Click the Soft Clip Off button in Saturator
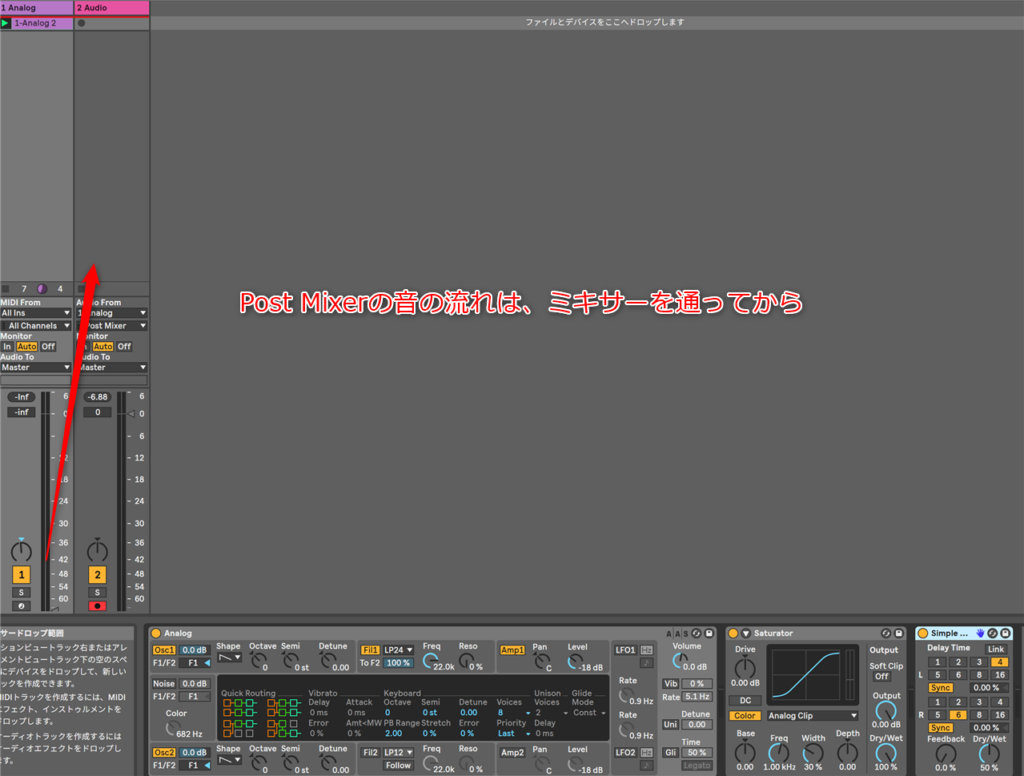 coord(882,676)
